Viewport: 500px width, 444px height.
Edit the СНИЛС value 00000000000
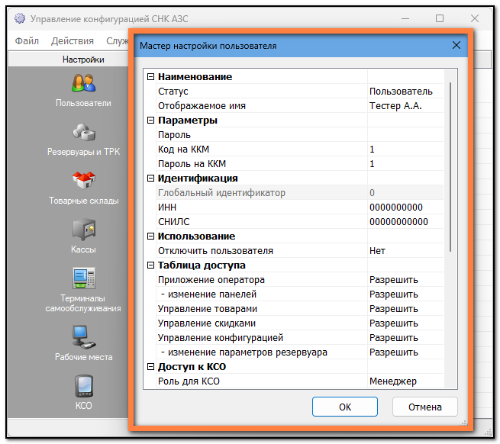pyautogui.click(x=406, y=222)
